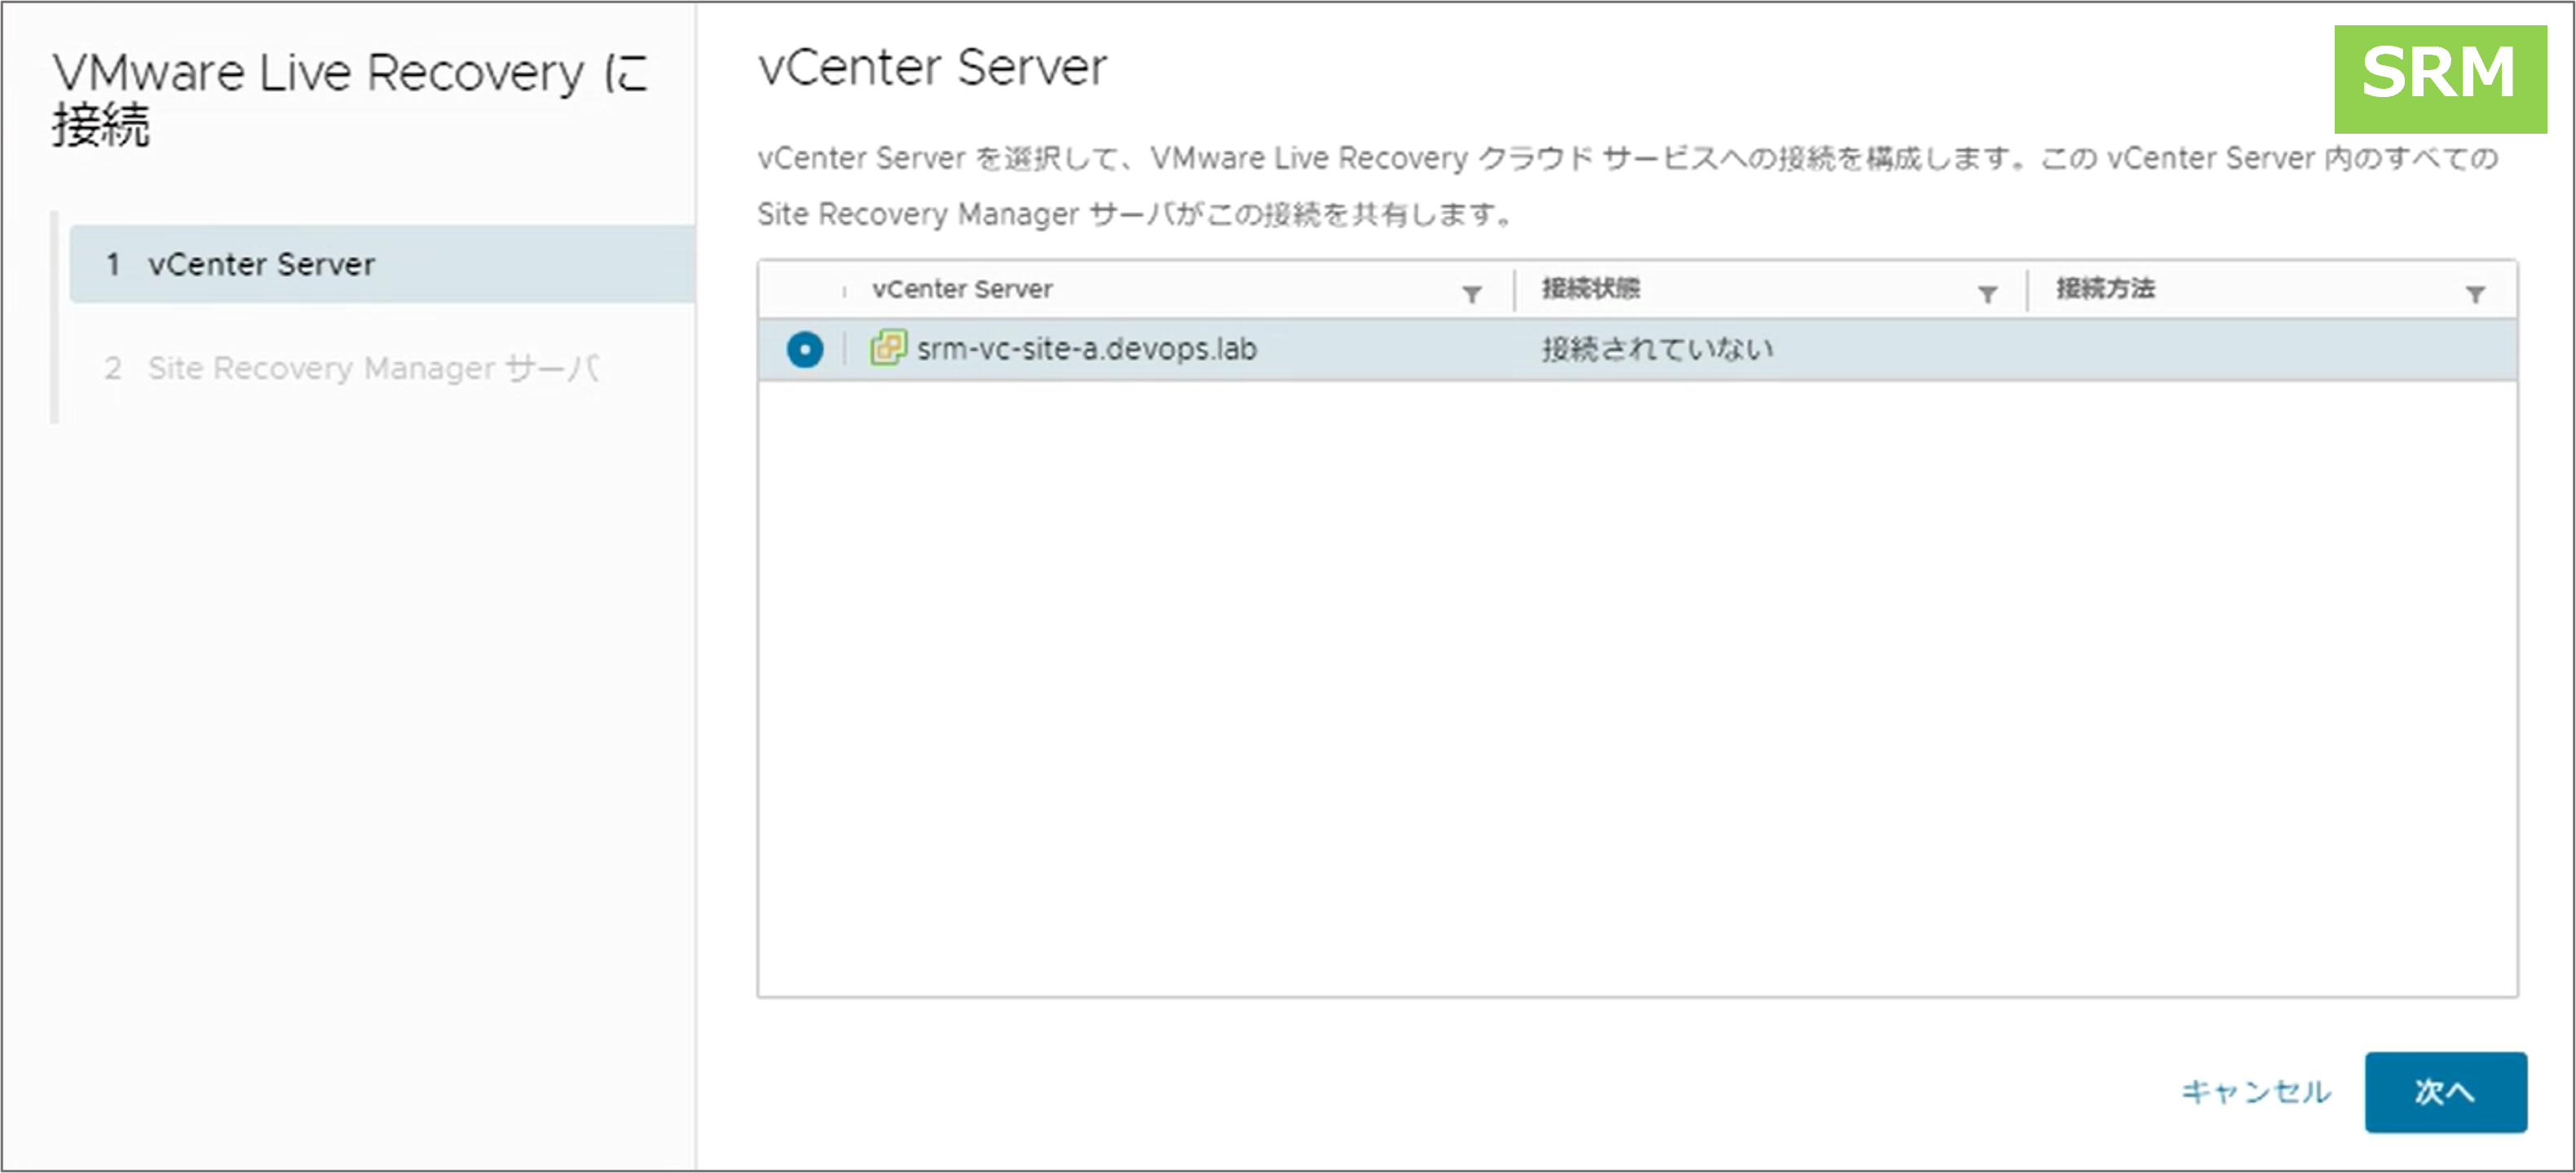Viewport: 2576px width, 1173px height.
Task: Select the srm-vc-site-a.devops.lab radio button
Action: tap(804, 349)
